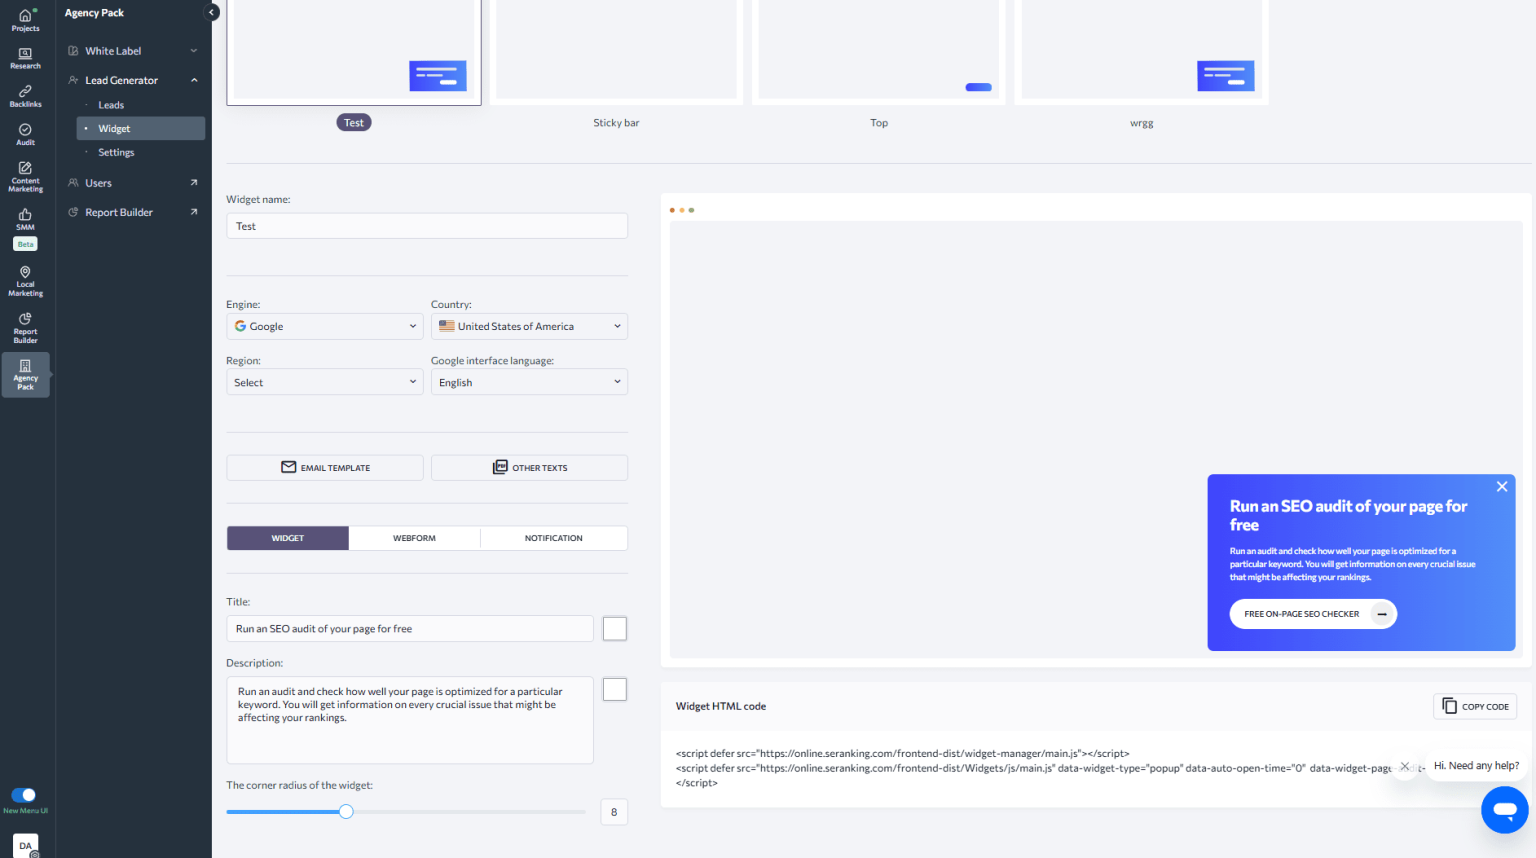This screenshot has width=1536, height=858.
Task: Switch to the NOTIFICATION tab
Action: tap(554, 537)
